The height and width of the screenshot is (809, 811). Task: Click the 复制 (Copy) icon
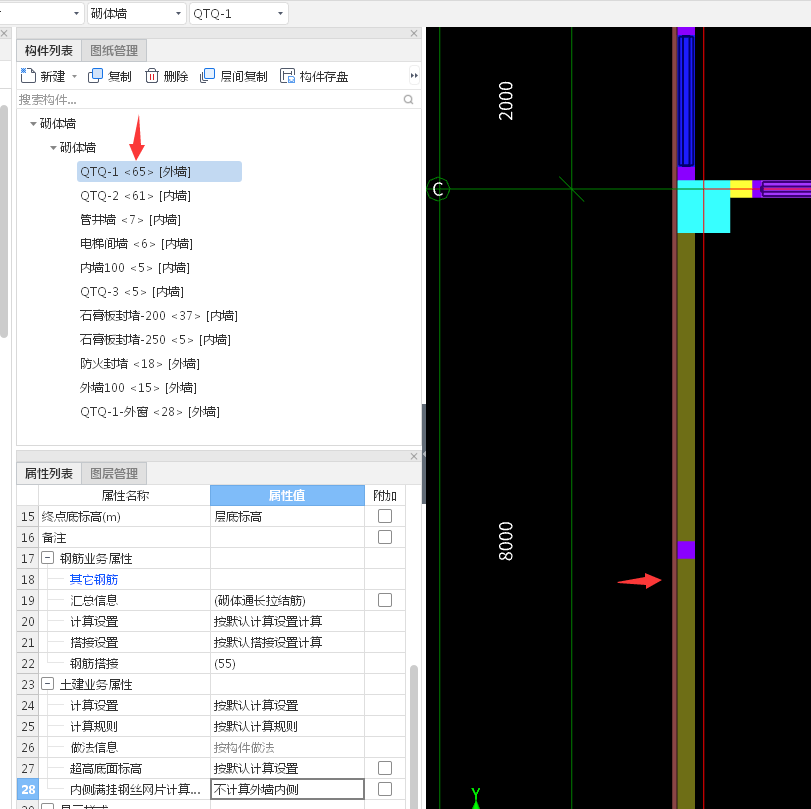click(x=96, y=76)
